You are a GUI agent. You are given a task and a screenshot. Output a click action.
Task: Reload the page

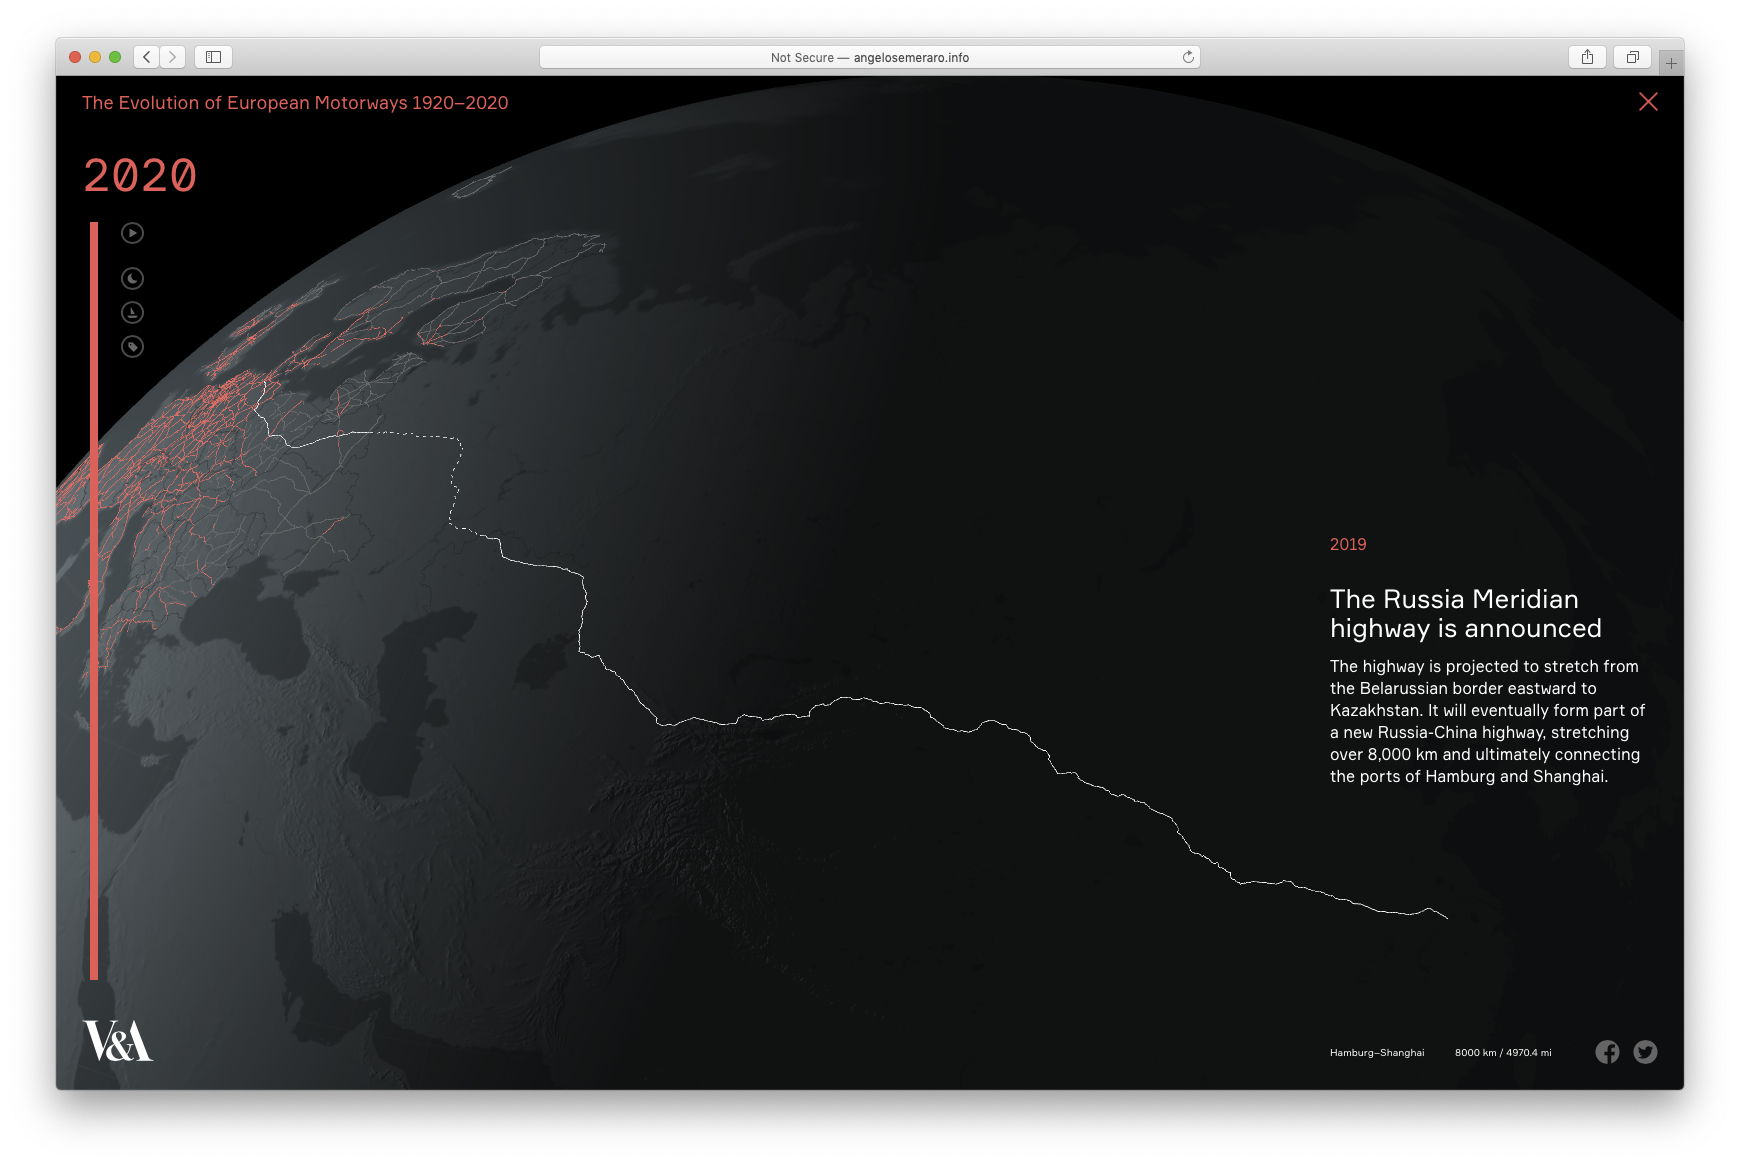1188,57
